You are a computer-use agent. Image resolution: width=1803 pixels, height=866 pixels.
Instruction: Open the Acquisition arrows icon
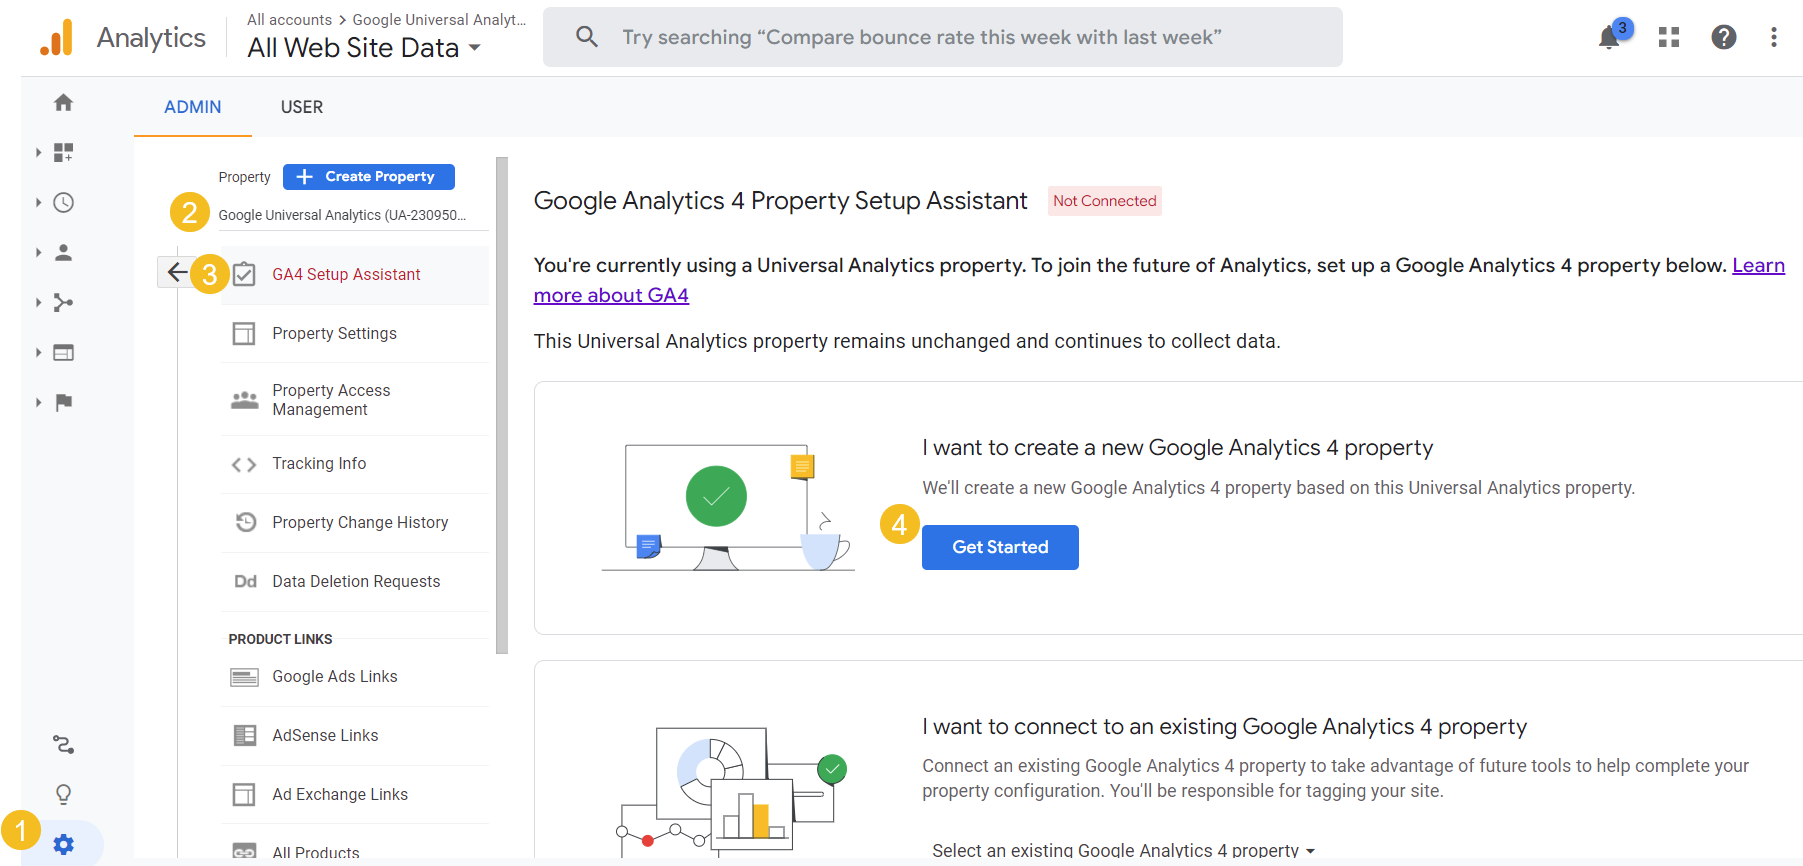[63, 302]
